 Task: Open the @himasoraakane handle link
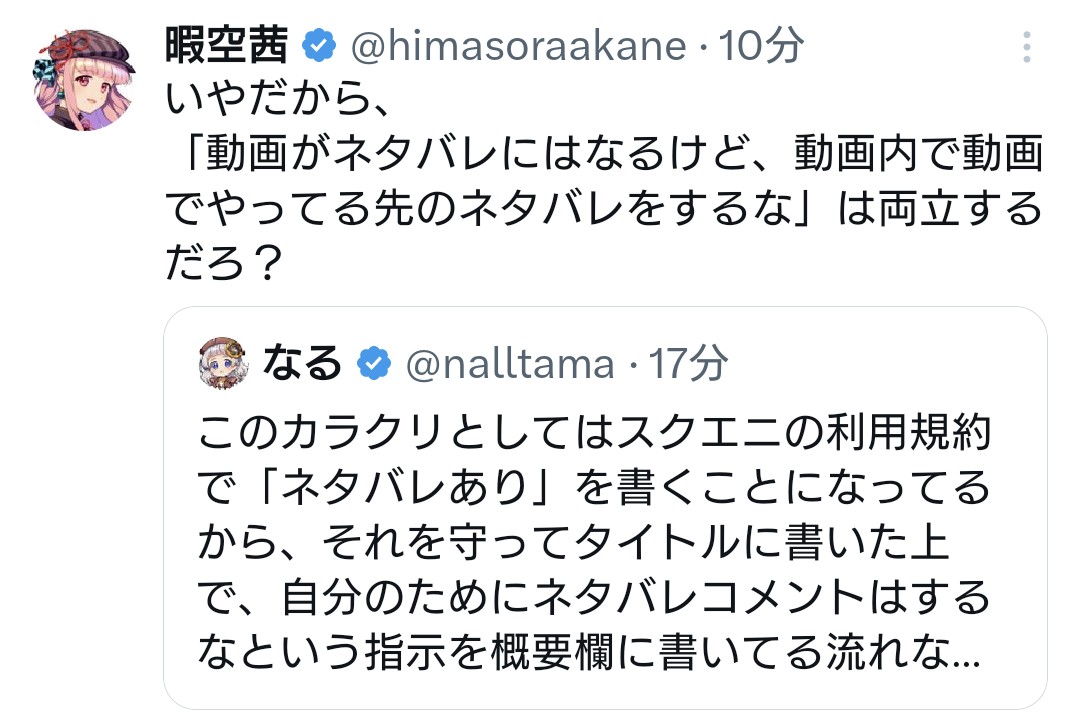pyautogui.click(x=516, y=46)
